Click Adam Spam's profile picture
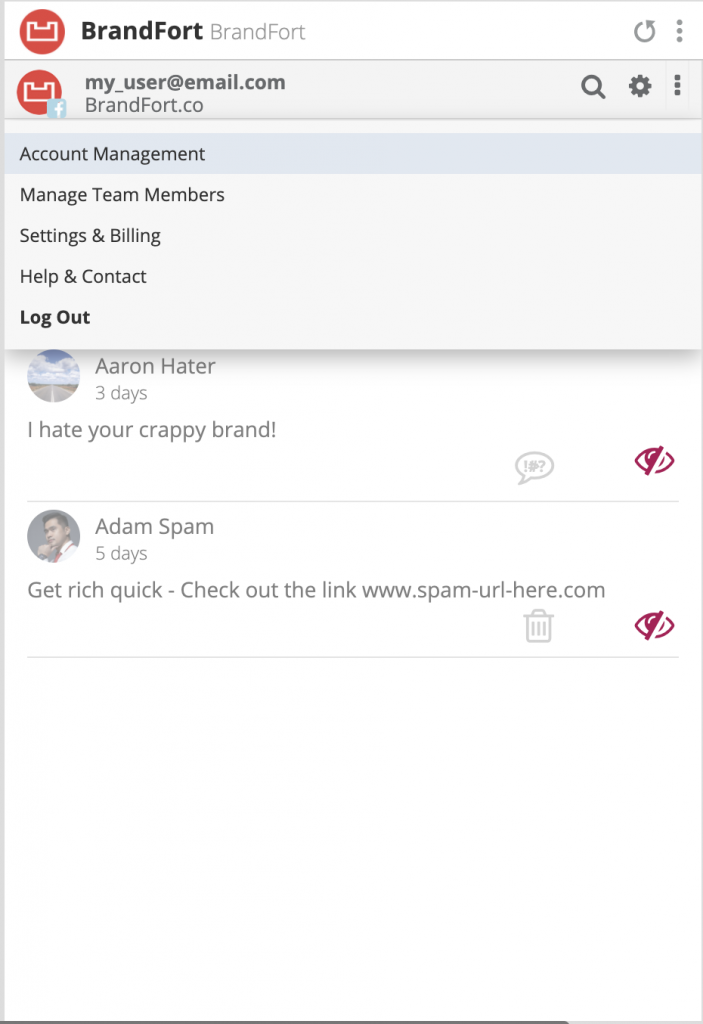703x1024 pixels. point(53,536)
